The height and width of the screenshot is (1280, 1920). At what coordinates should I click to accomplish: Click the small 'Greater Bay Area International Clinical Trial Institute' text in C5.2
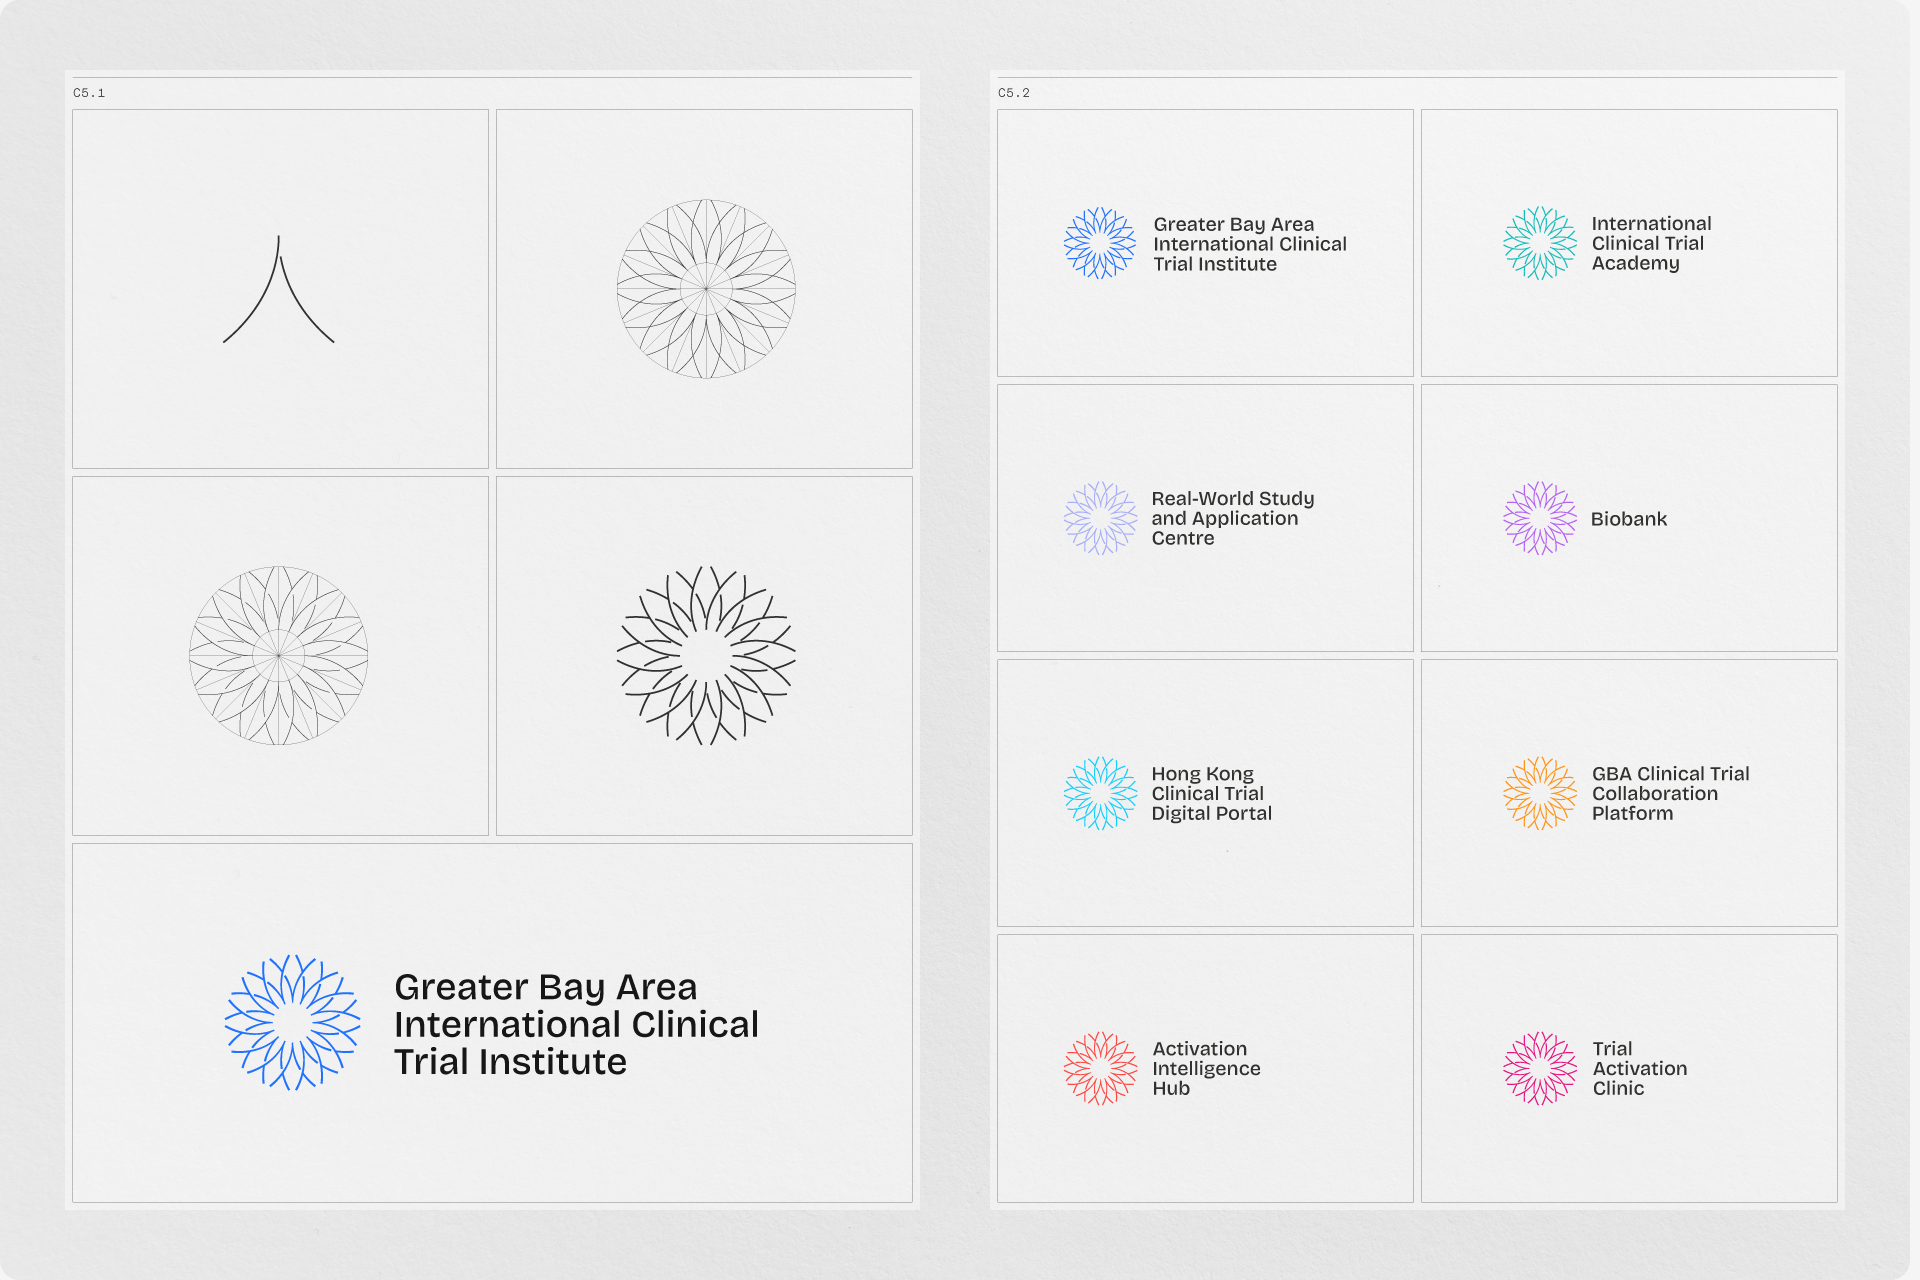tap(1250, 244)
